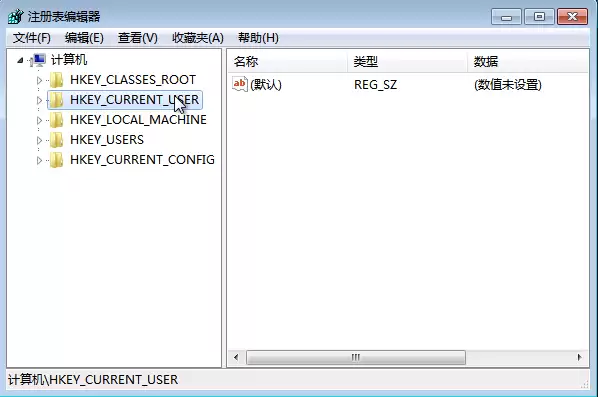Screen dimensions: 598x397
Task: Open the 文件(F) menu
Action: click(32, 38)
